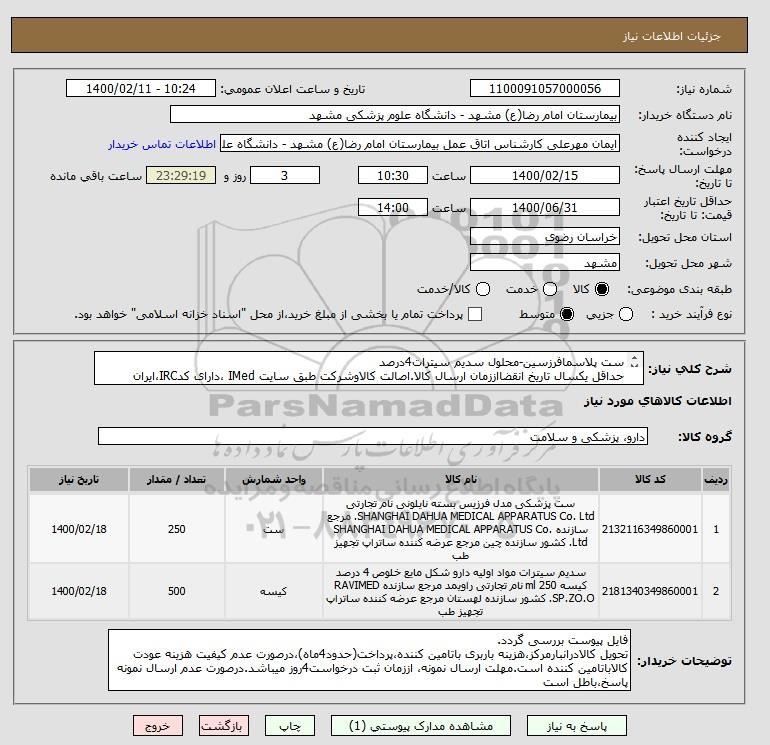Click the RAVIMED sodium citrate product name cell
The height and width of the screenshot is (745, 770).
click(461, 591)
